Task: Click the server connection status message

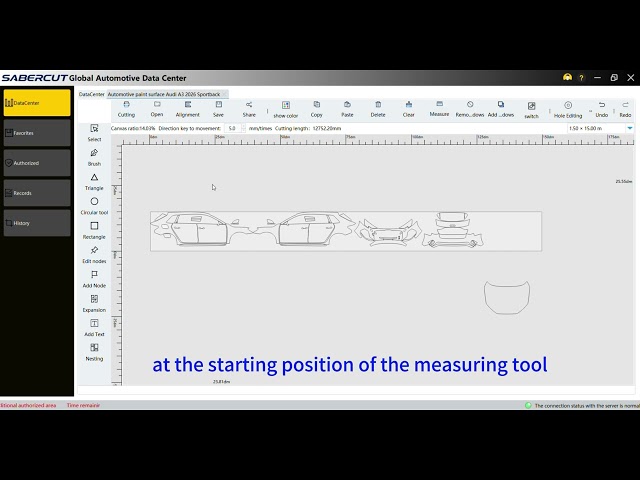Action: (587, 406)
